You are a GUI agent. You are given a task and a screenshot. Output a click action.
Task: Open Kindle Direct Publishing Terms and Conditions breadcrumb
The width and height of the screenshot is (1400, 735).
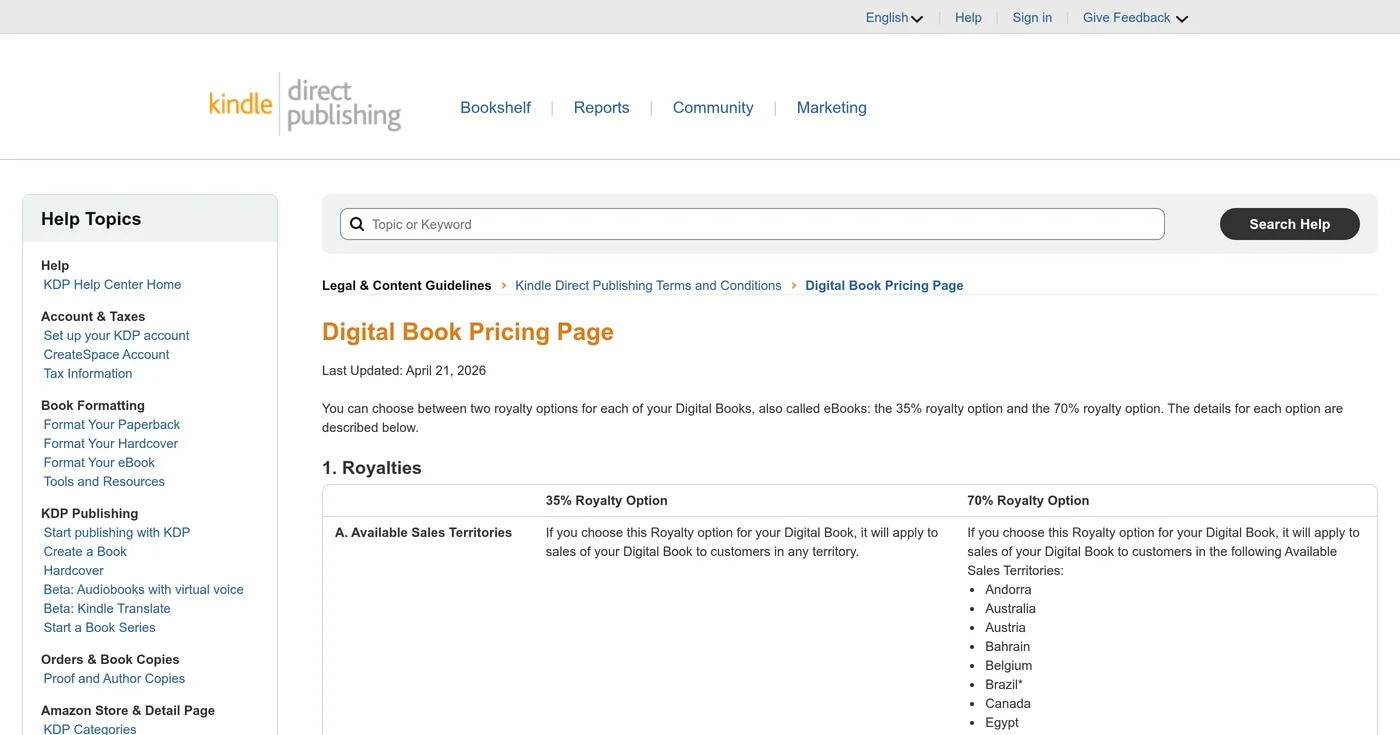pyautogui.click(x=648, y=286)
